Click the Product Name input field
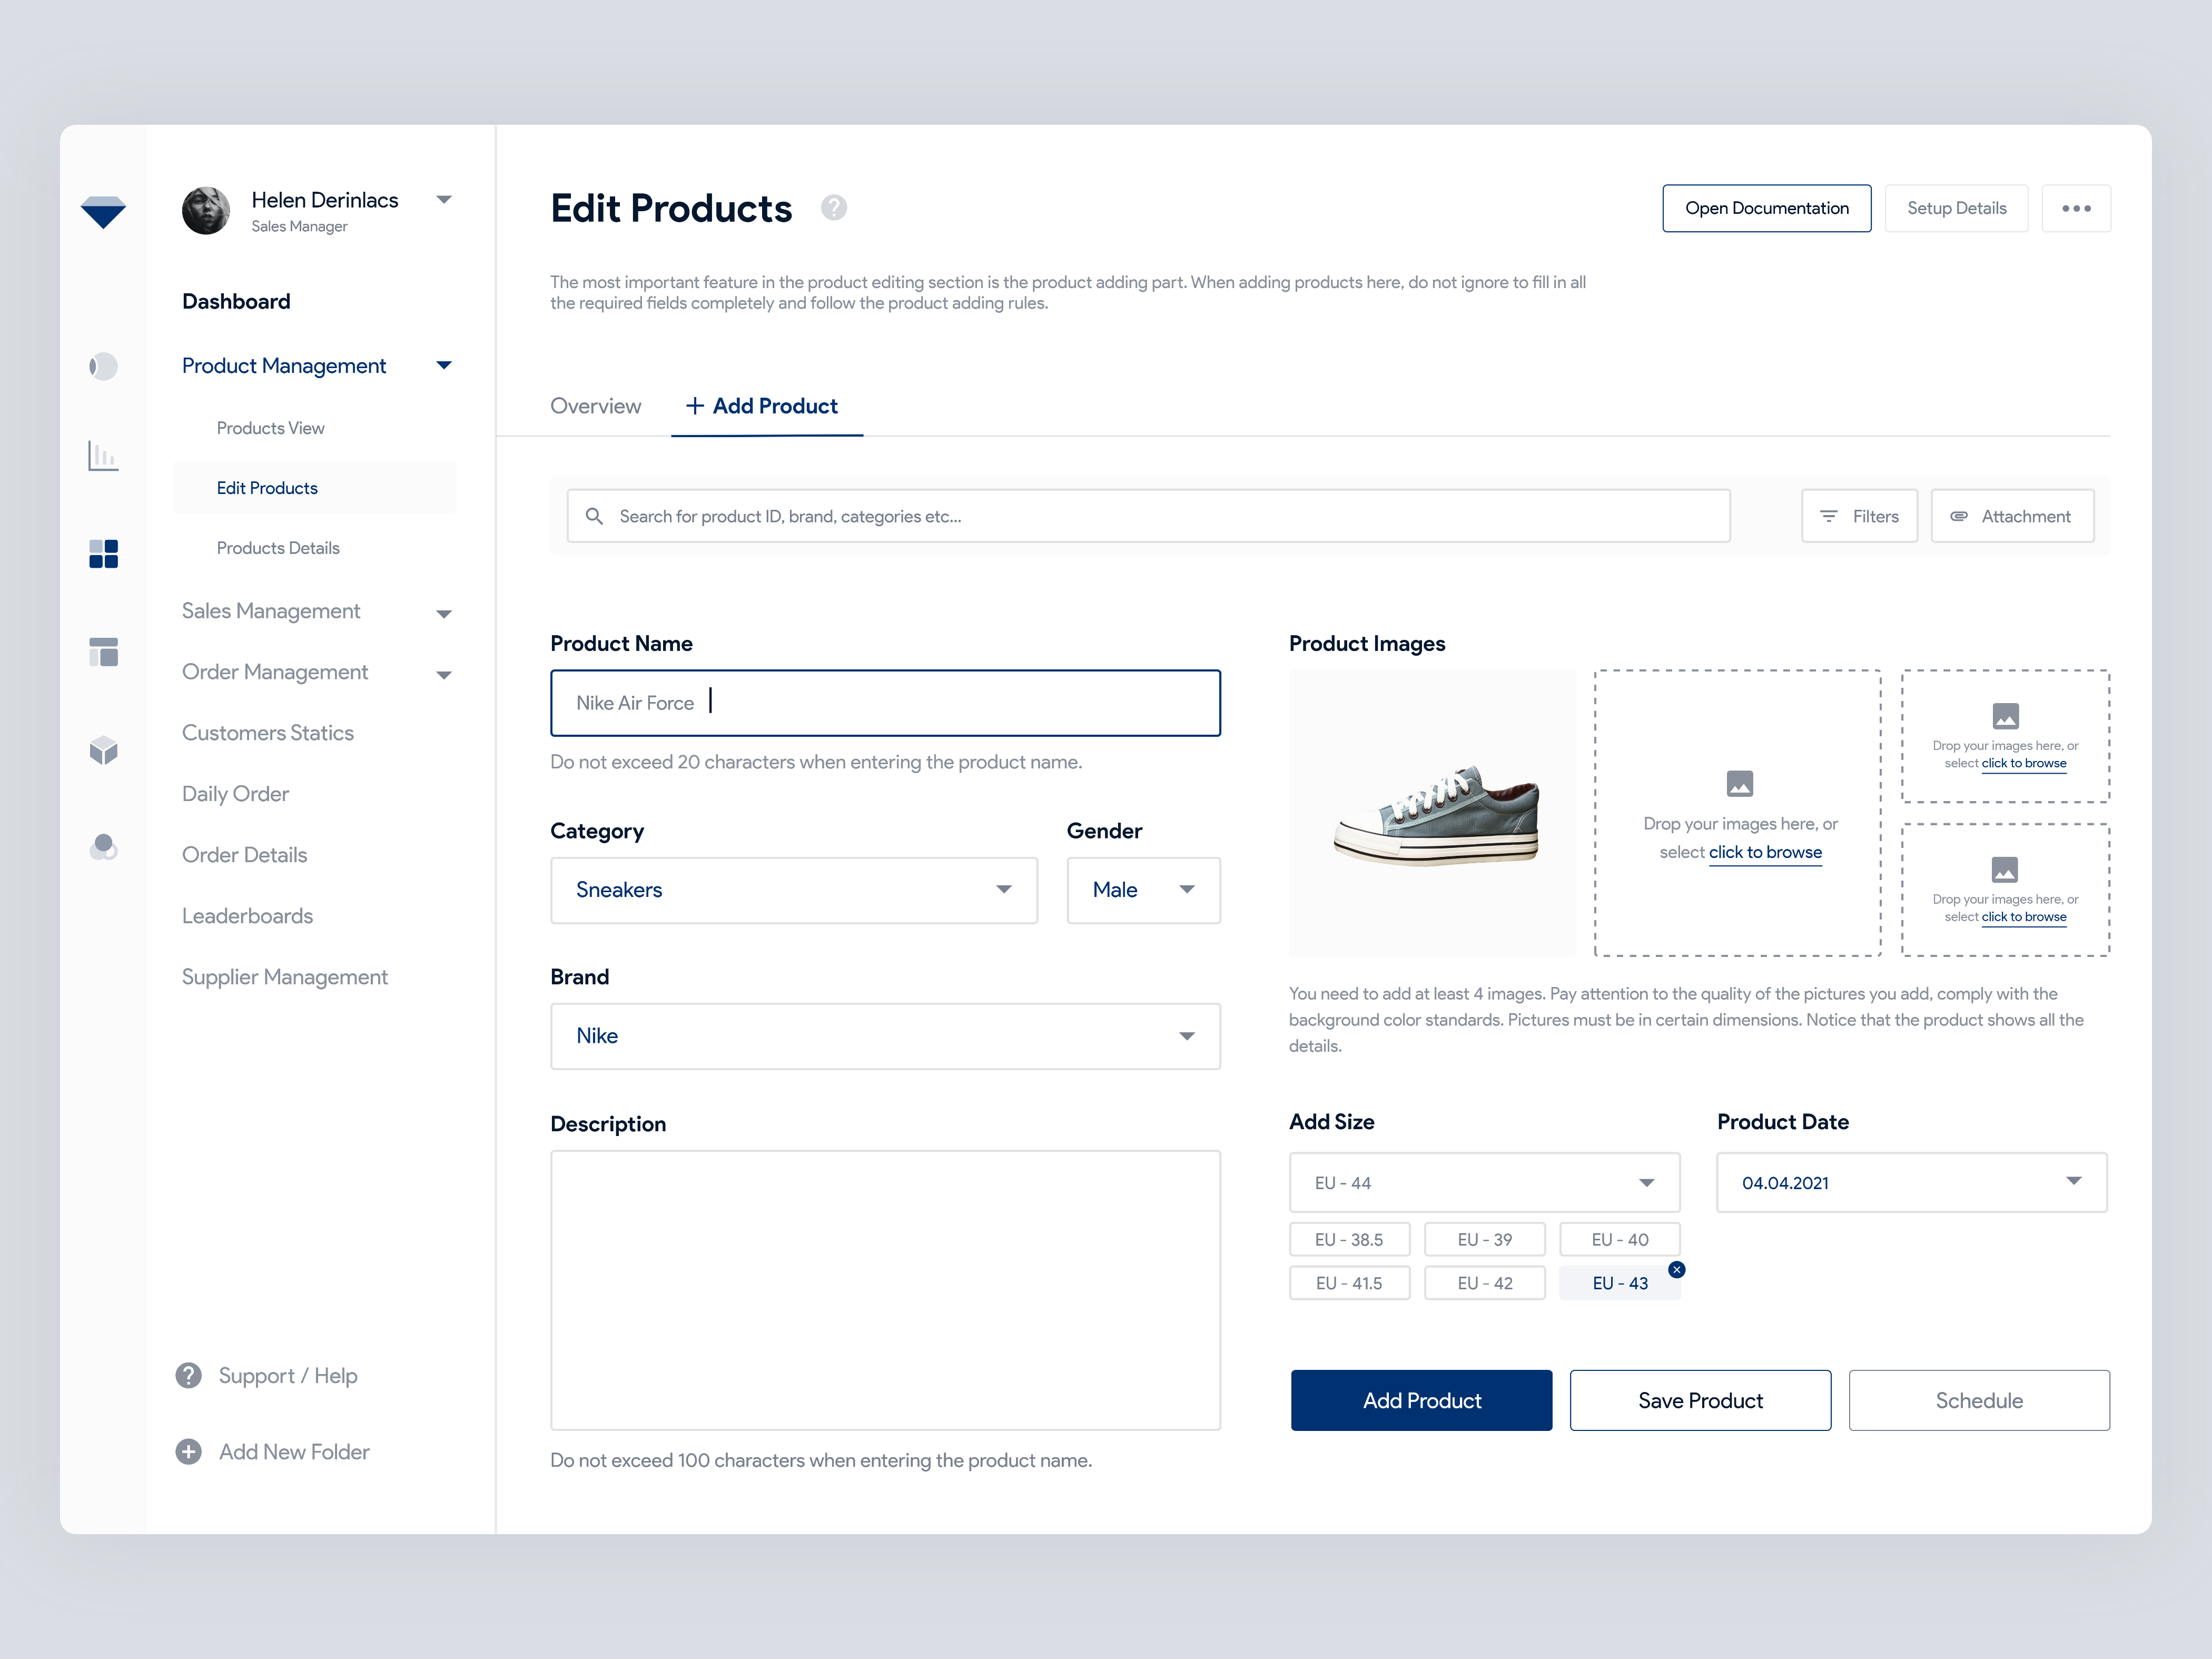Screen dimensions: 2212x1659 [885, 703]
